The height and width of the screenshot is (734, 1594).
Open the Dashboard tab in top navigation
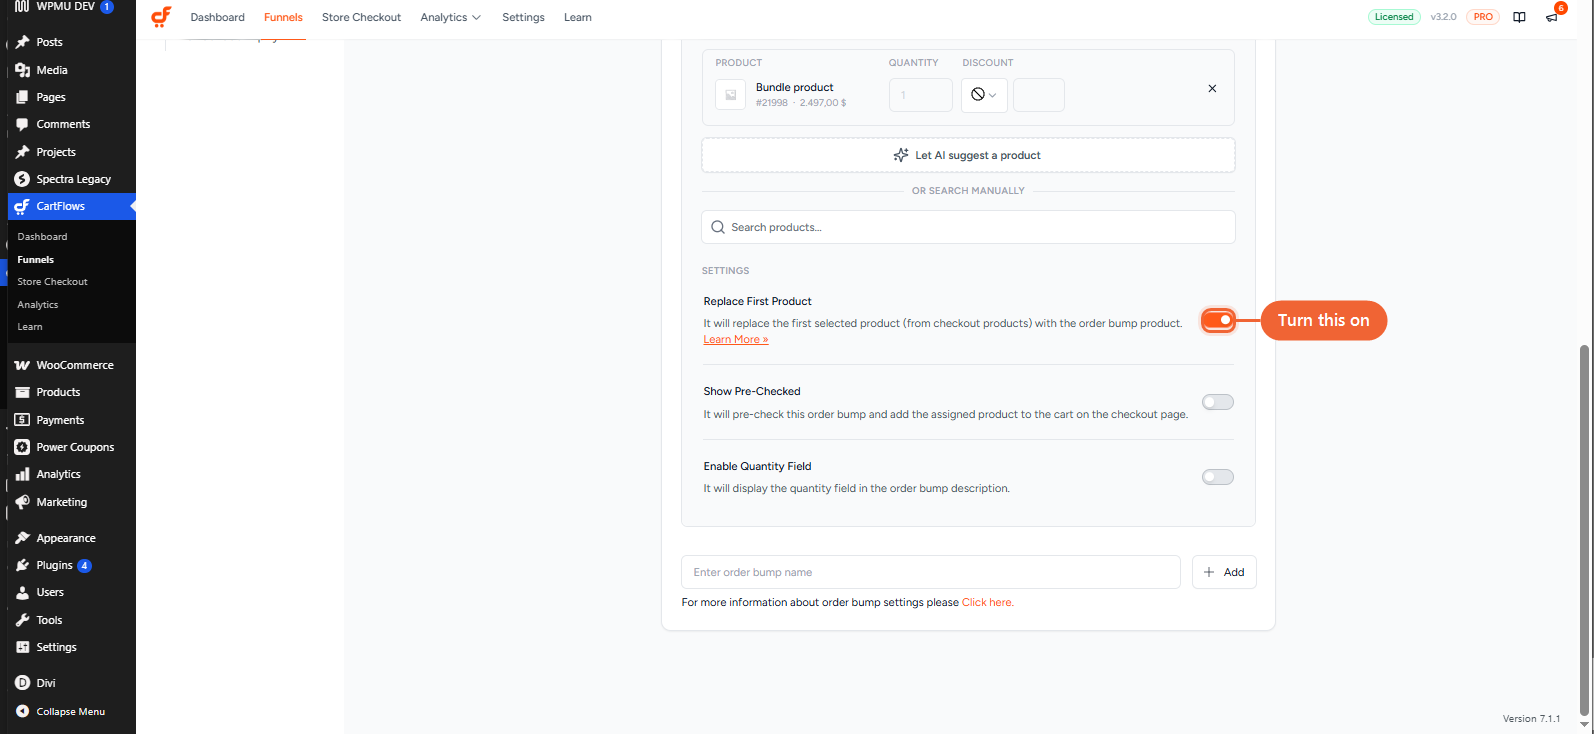tap(217, 17)
